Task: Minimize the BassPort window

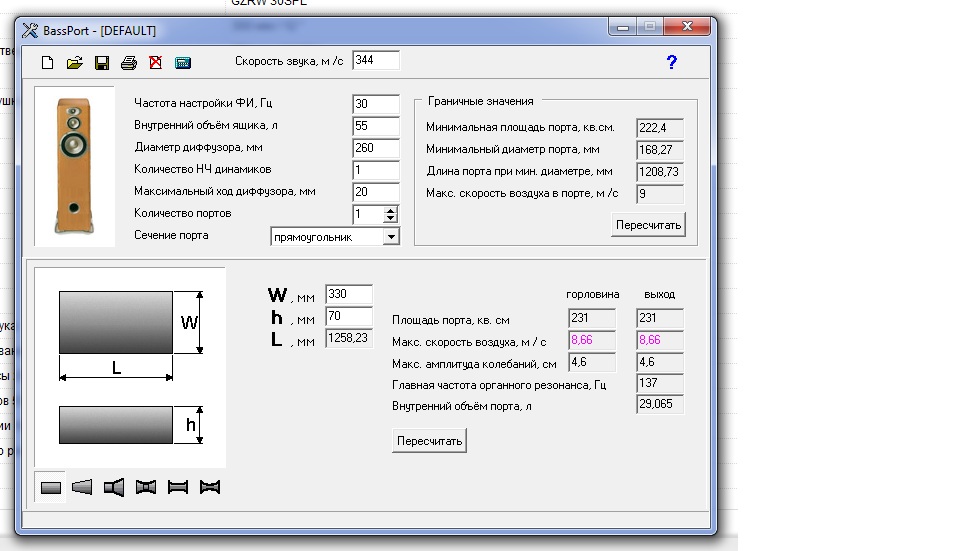Action: 623,26
